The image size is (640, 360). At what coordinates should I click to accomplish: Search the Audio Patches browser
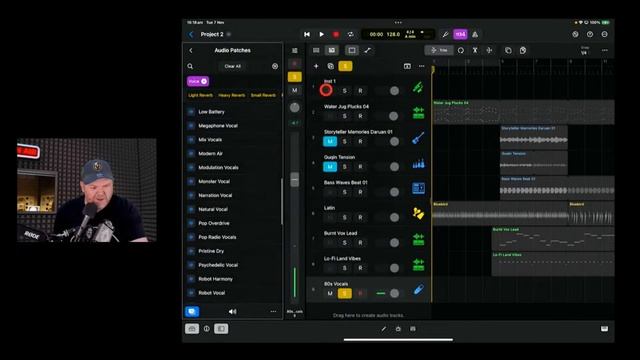click(190, 66)
